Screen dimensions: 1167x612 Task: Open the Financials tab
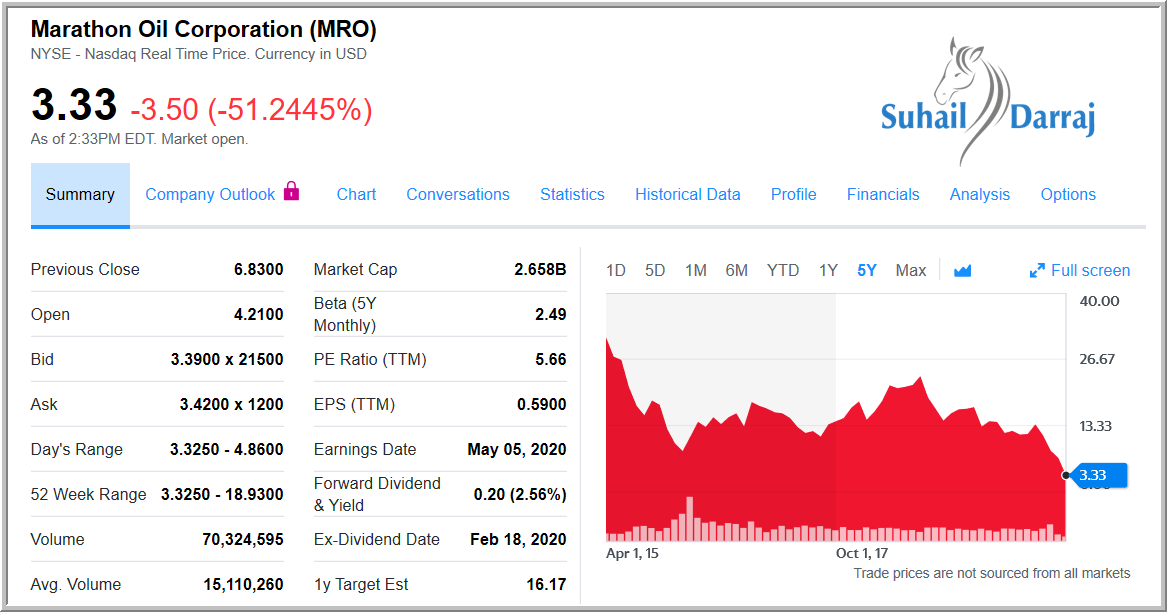[883, 194]
